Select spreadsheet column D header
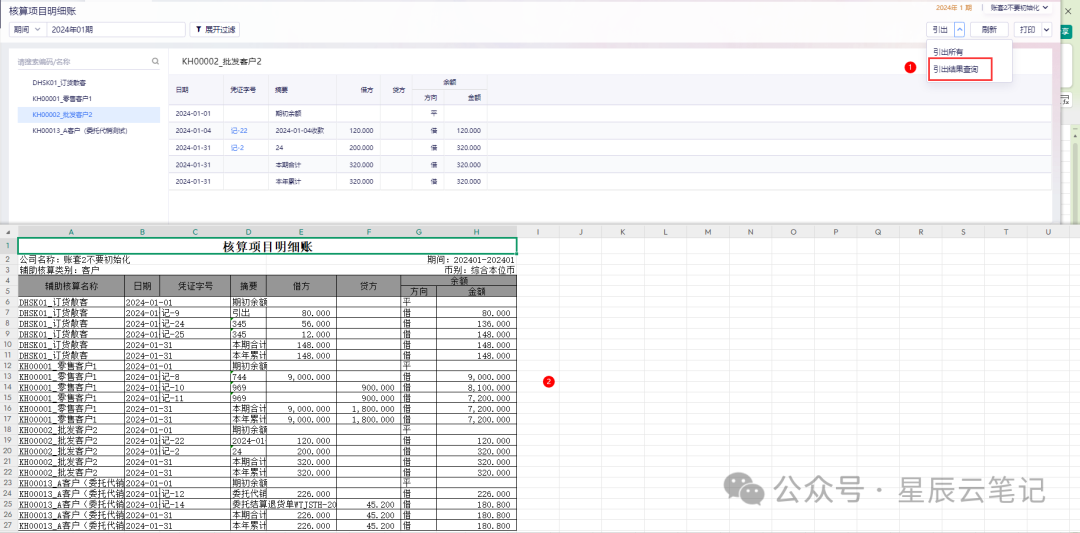Screen dimensions: 1080x533 click(248, 232)
